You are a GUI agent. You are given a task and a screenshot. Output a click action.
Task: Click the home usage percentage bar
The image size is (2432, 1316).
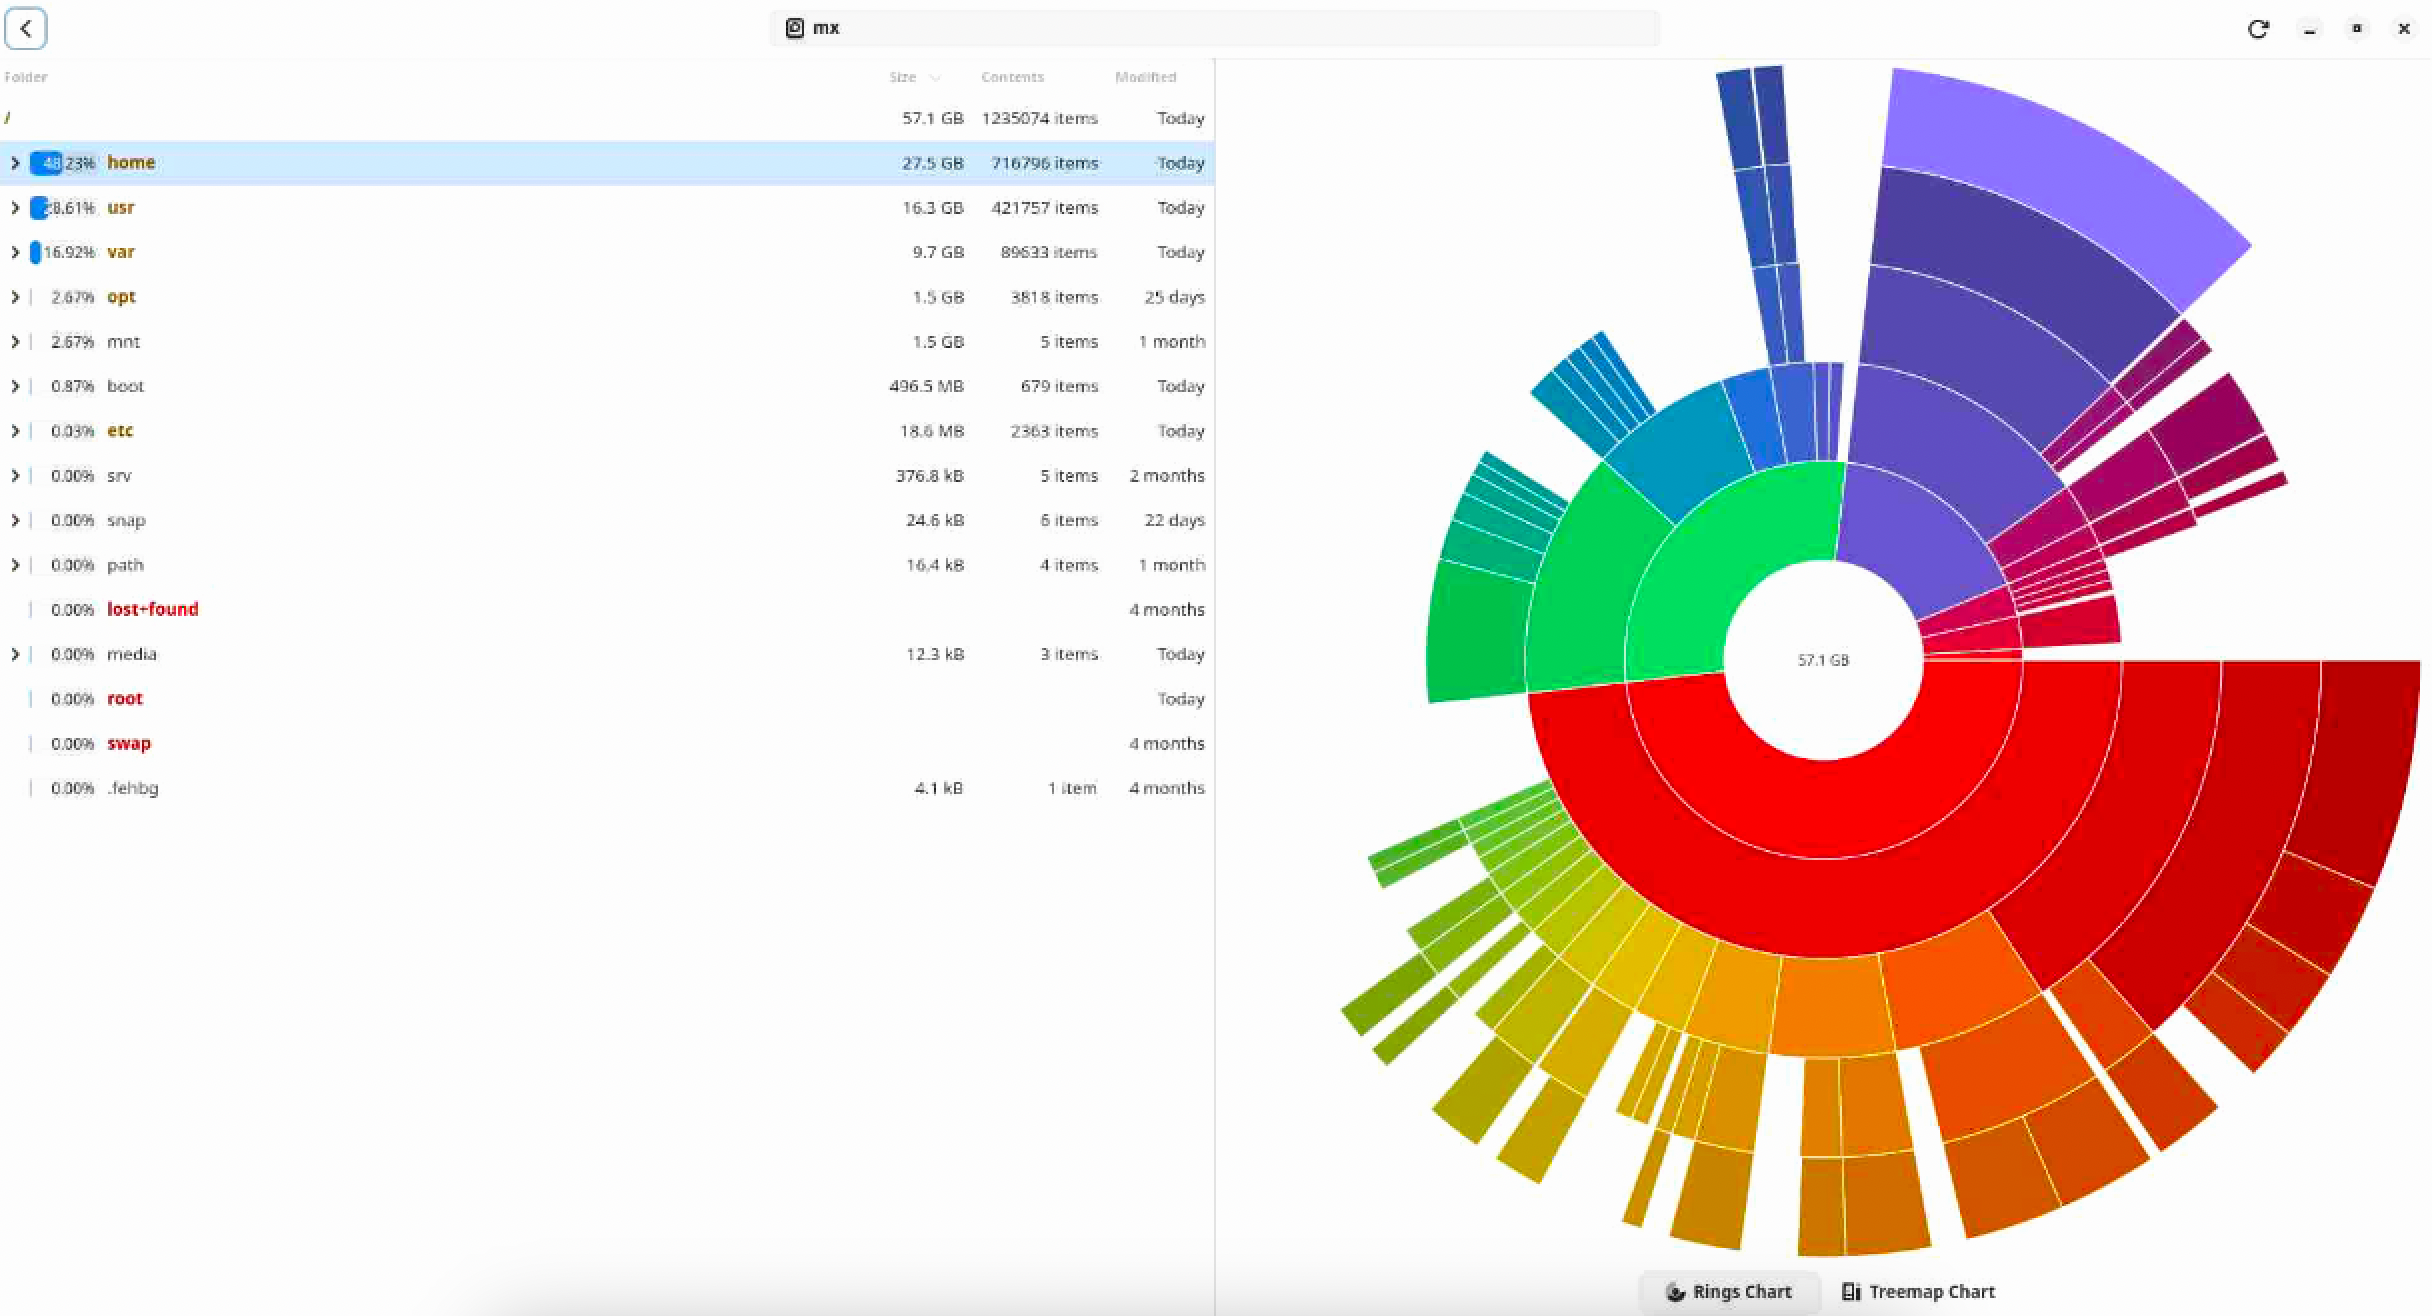click(63, 163)
